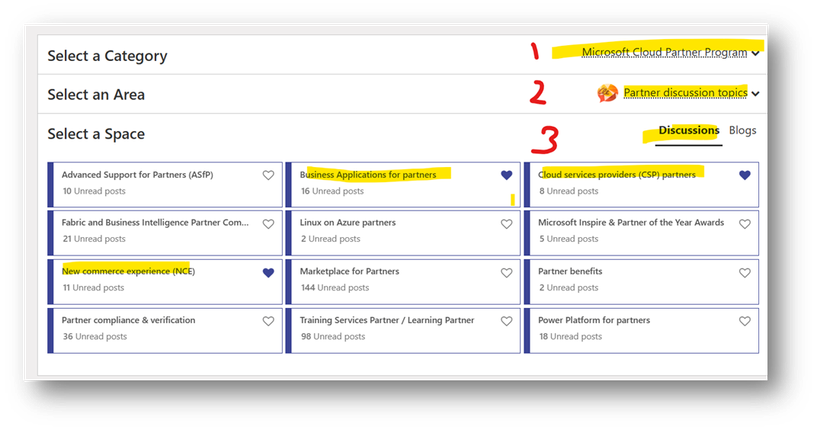Switch to the Blogs tab
The image size is (817, 430).
click(742, 130)
